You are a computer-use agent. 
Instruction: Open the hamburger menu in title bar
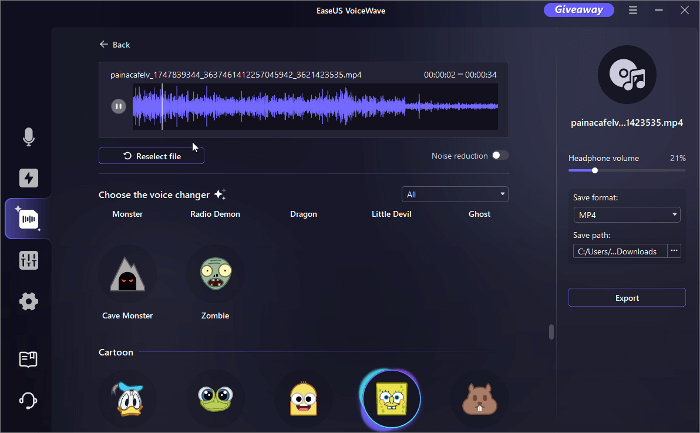click(633, 10)
